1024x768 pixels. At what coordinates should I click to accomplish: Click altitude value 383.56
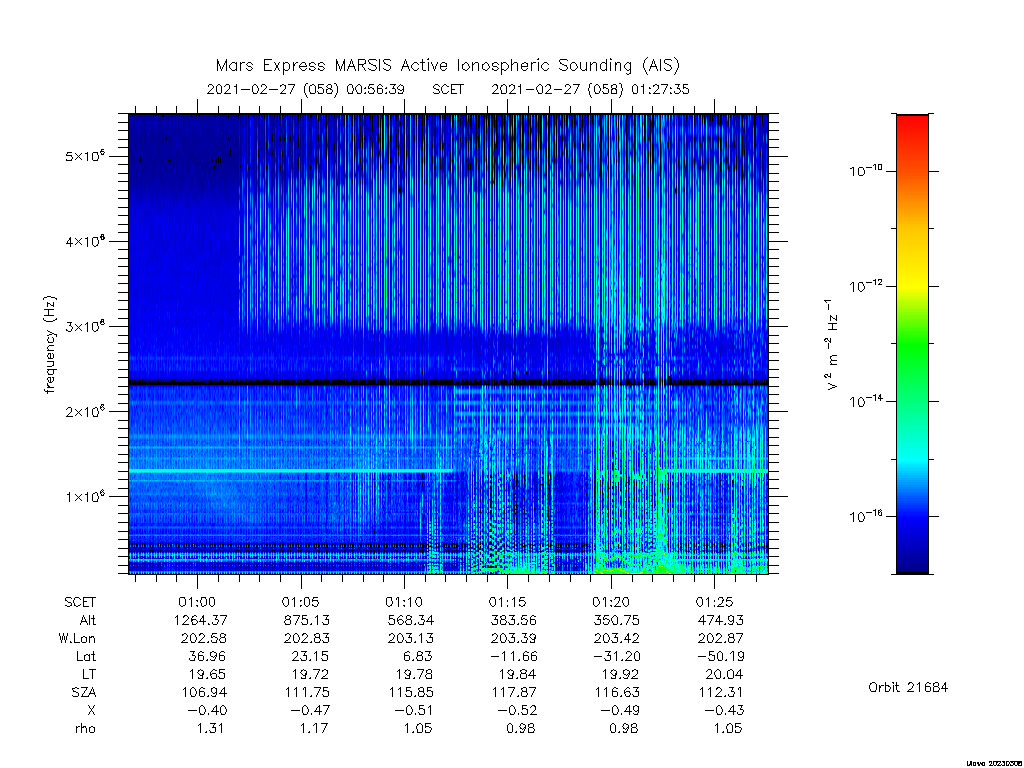click(513, 620)
